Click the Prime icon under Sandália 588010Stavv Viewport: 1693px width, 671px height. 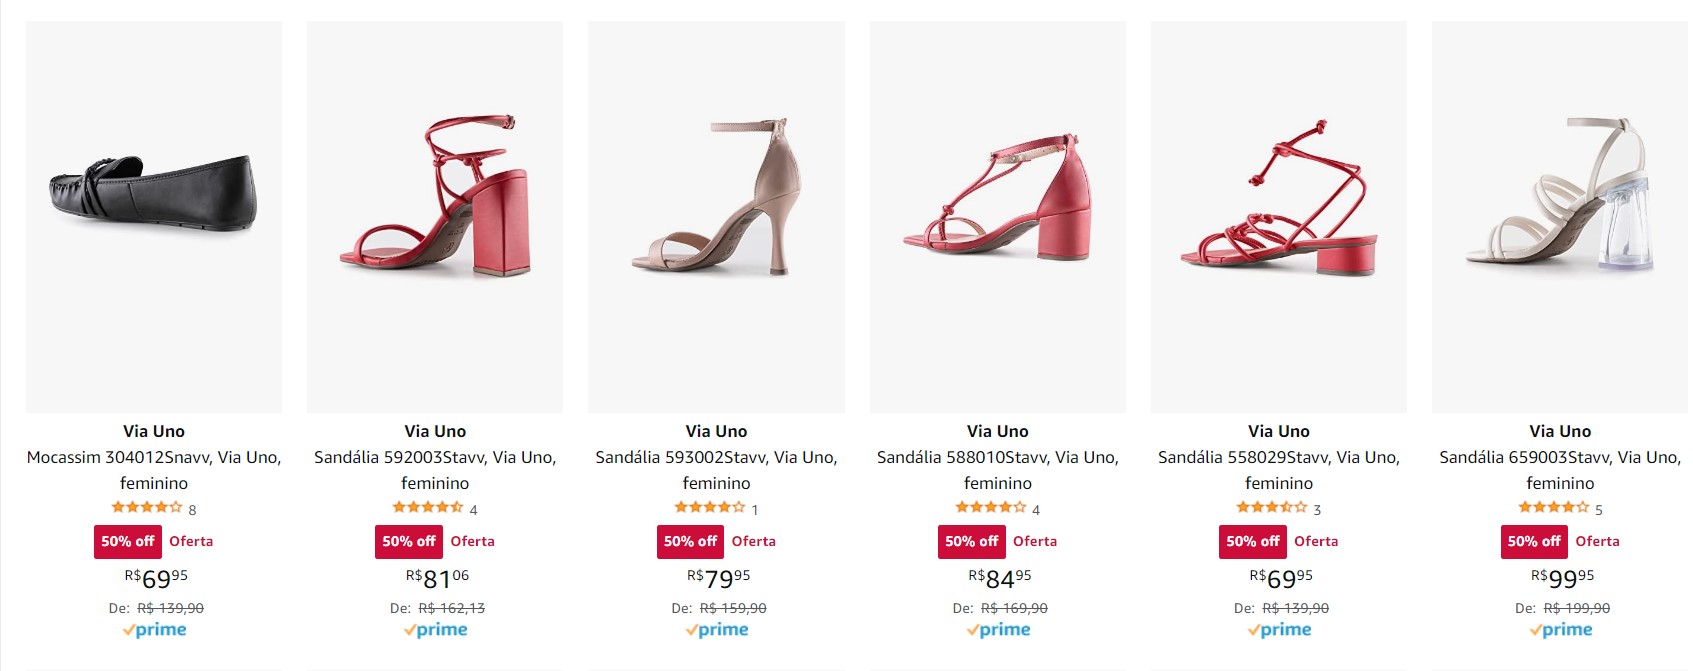tap(1000, 629)
